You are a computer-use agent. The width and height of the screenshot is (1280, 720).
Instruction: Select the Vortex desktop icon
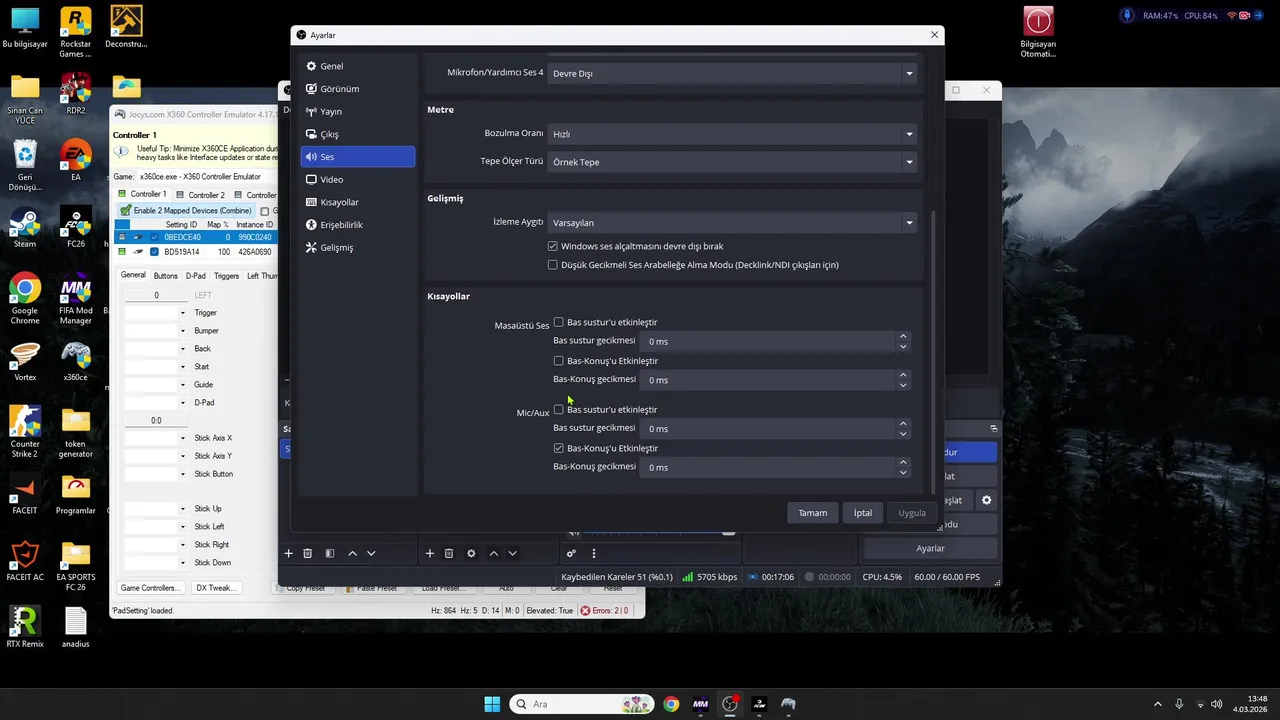25,362
